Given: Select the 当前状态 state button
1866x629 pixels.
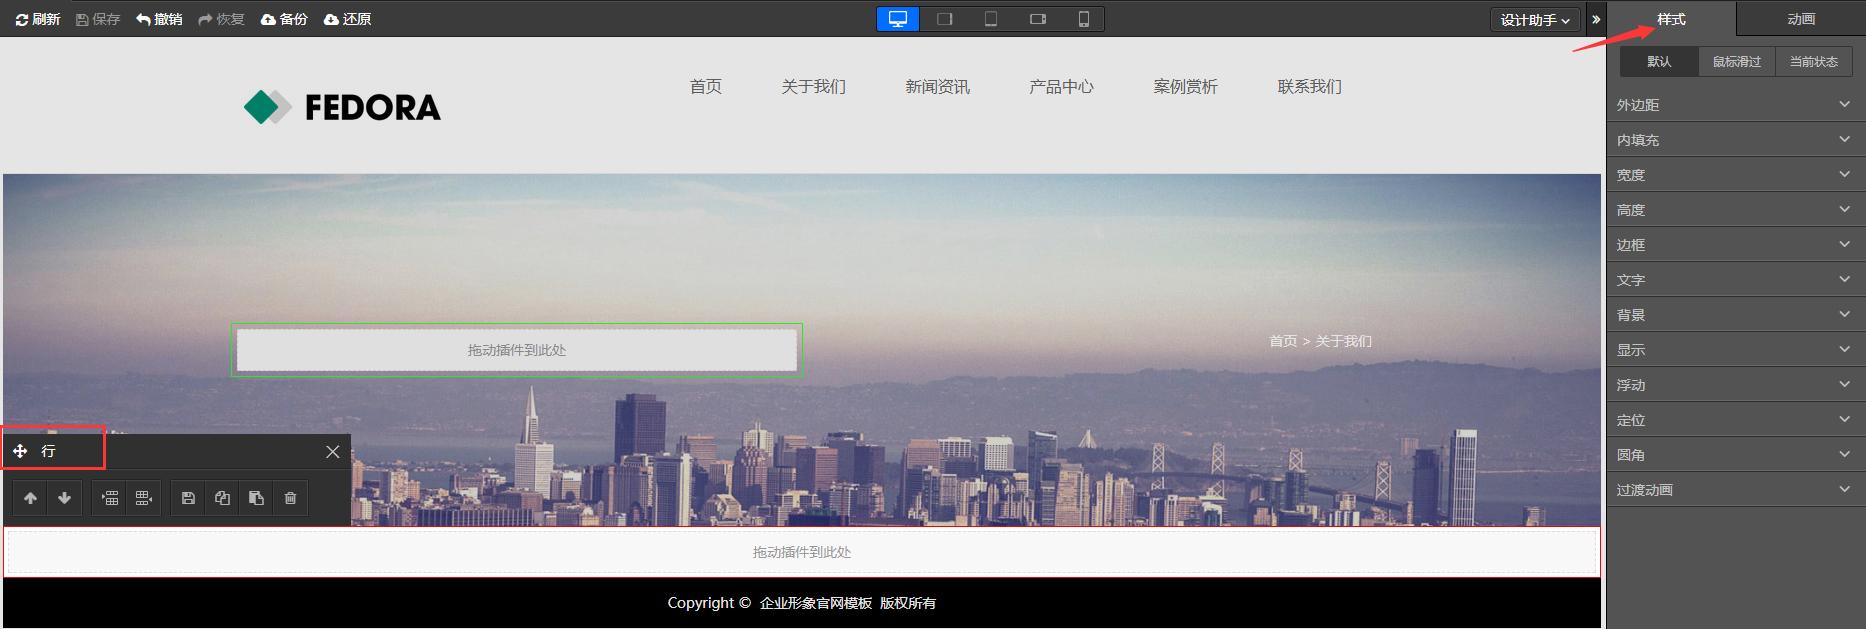Looking at the screenshot, I should click(1813, 62).
